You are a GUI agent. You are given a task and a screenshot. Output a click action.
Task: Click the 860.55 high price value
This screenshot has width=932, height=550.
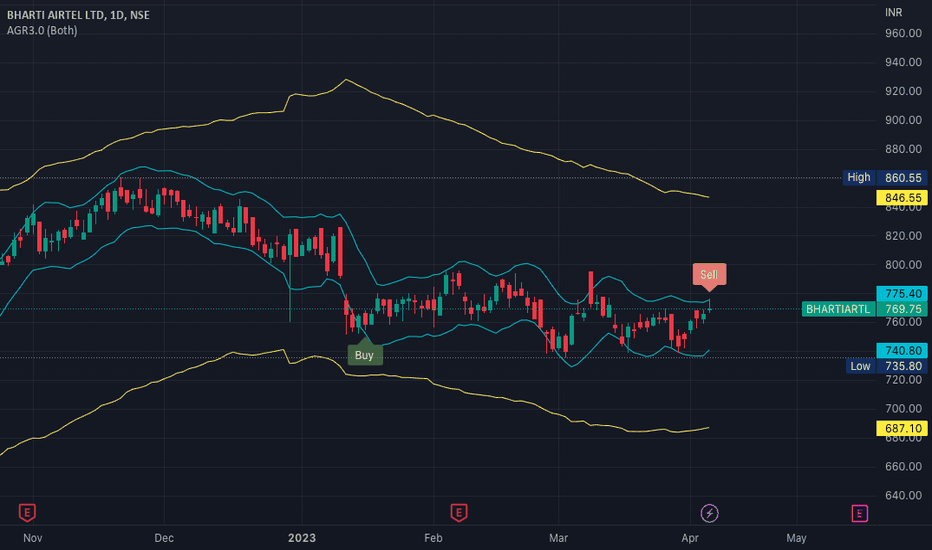coord(902,178)
